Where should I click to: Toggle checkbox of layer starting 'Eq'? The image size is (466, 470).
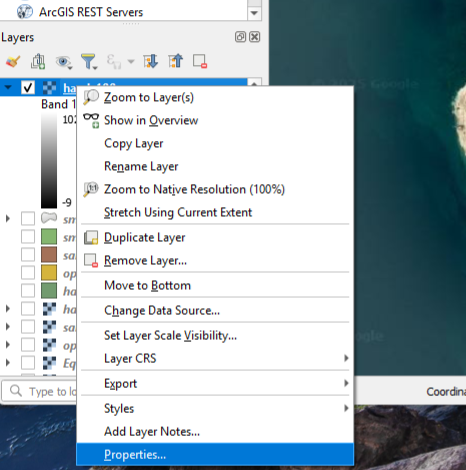point(28,363)
